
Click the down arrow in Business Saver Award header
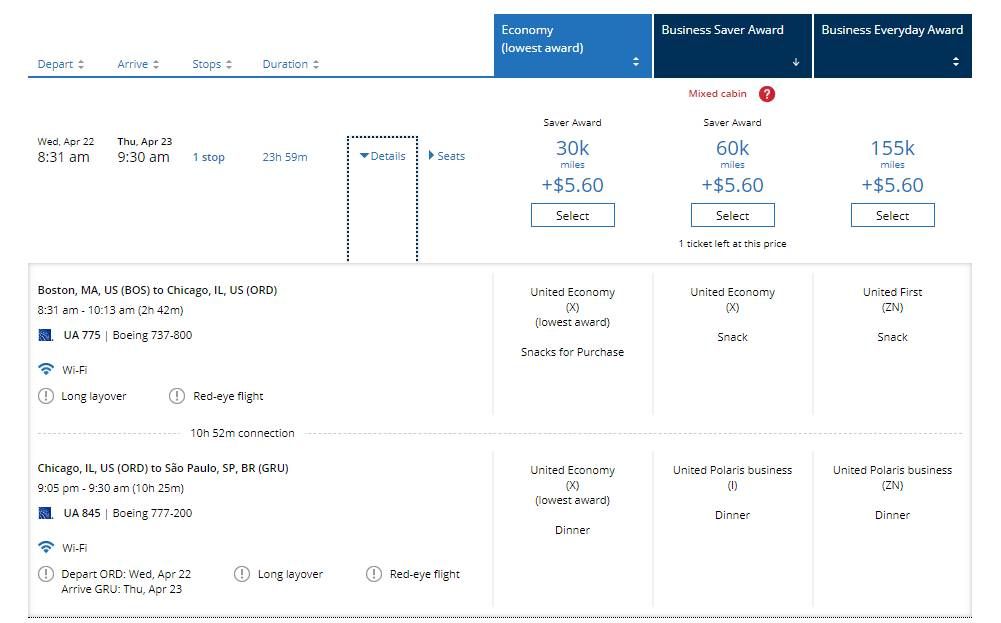pyautogui.click(x=795, y=62)
